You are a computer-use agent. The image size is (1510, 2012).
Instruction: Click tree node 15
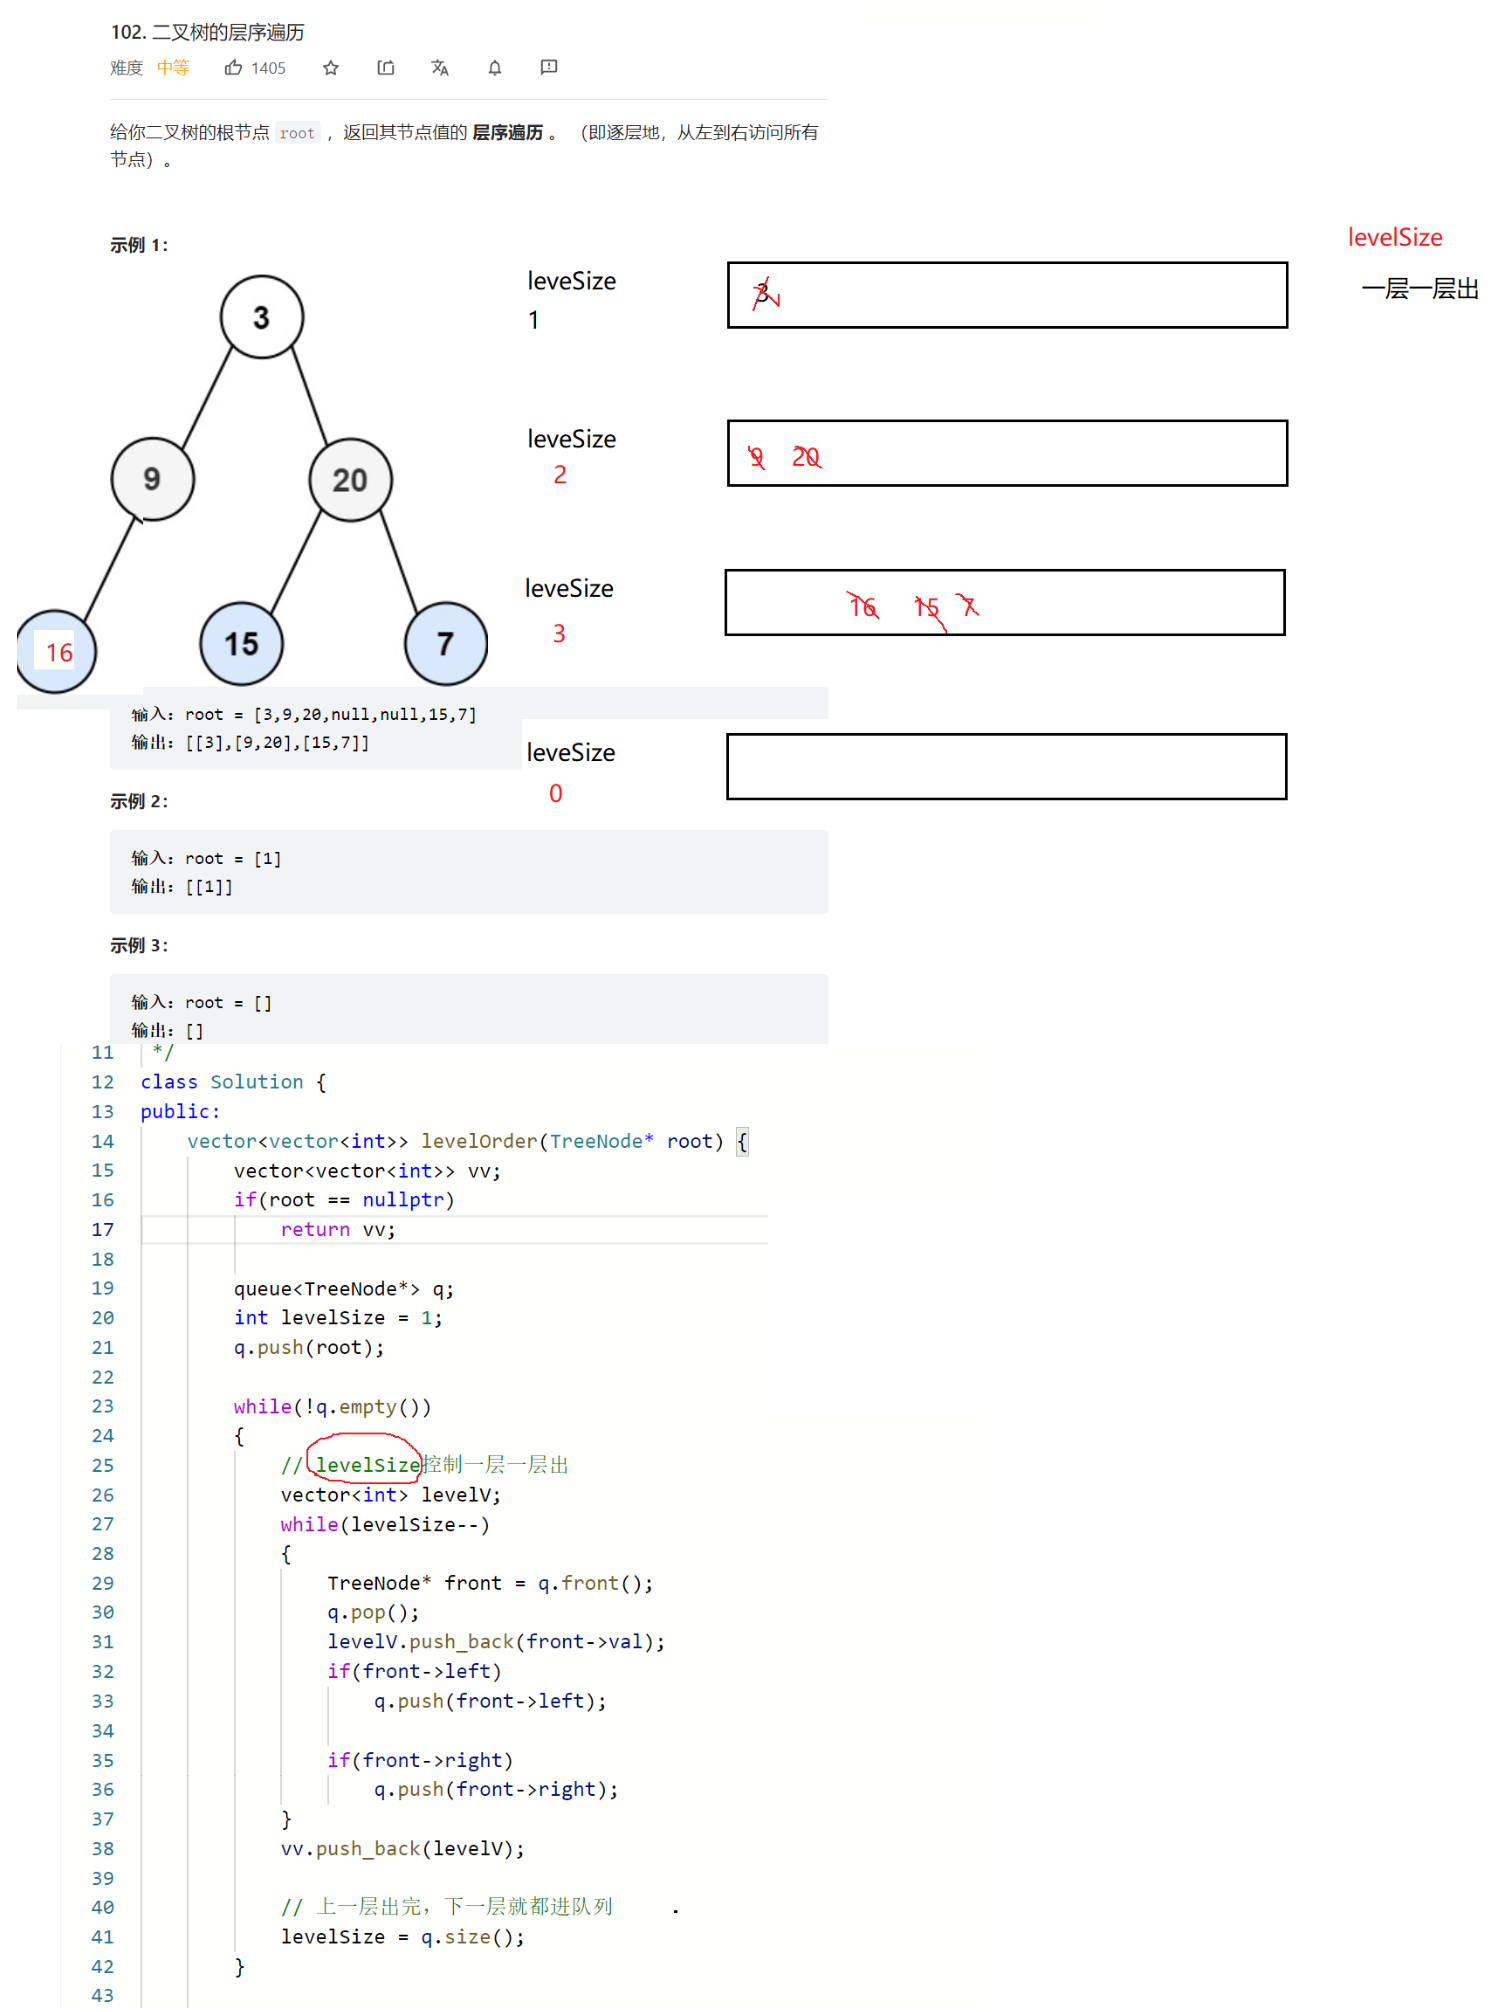coord(241,643)
